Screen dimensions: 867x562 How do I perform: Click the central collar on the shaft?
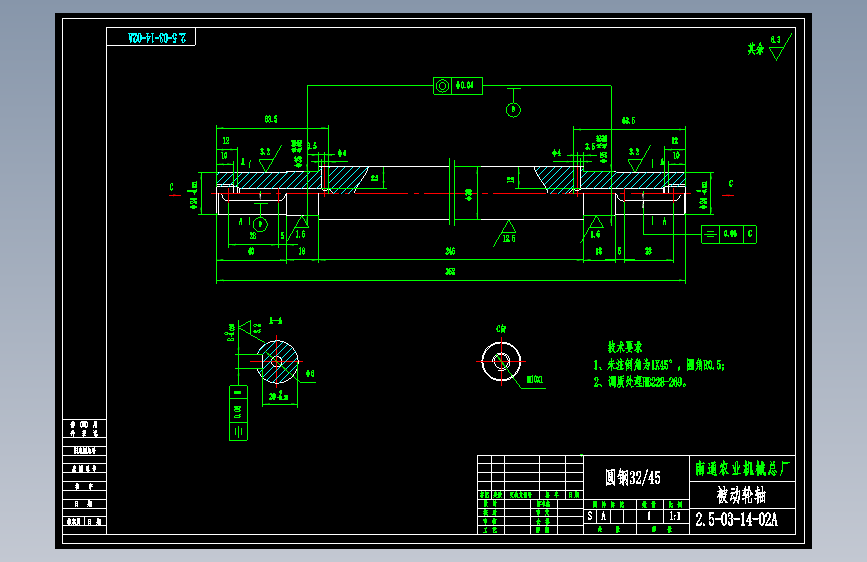(452, 192)
